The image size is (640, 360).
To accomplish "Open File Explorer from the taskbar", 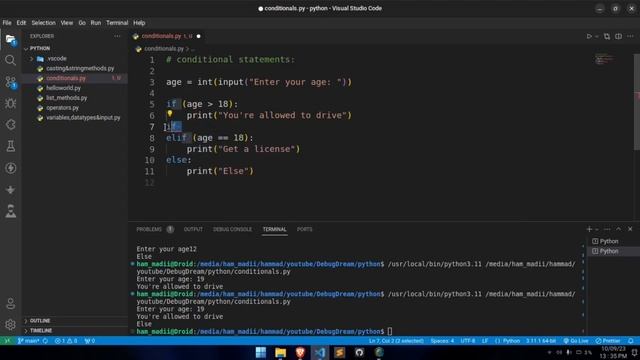I will [x=280, y=352].
